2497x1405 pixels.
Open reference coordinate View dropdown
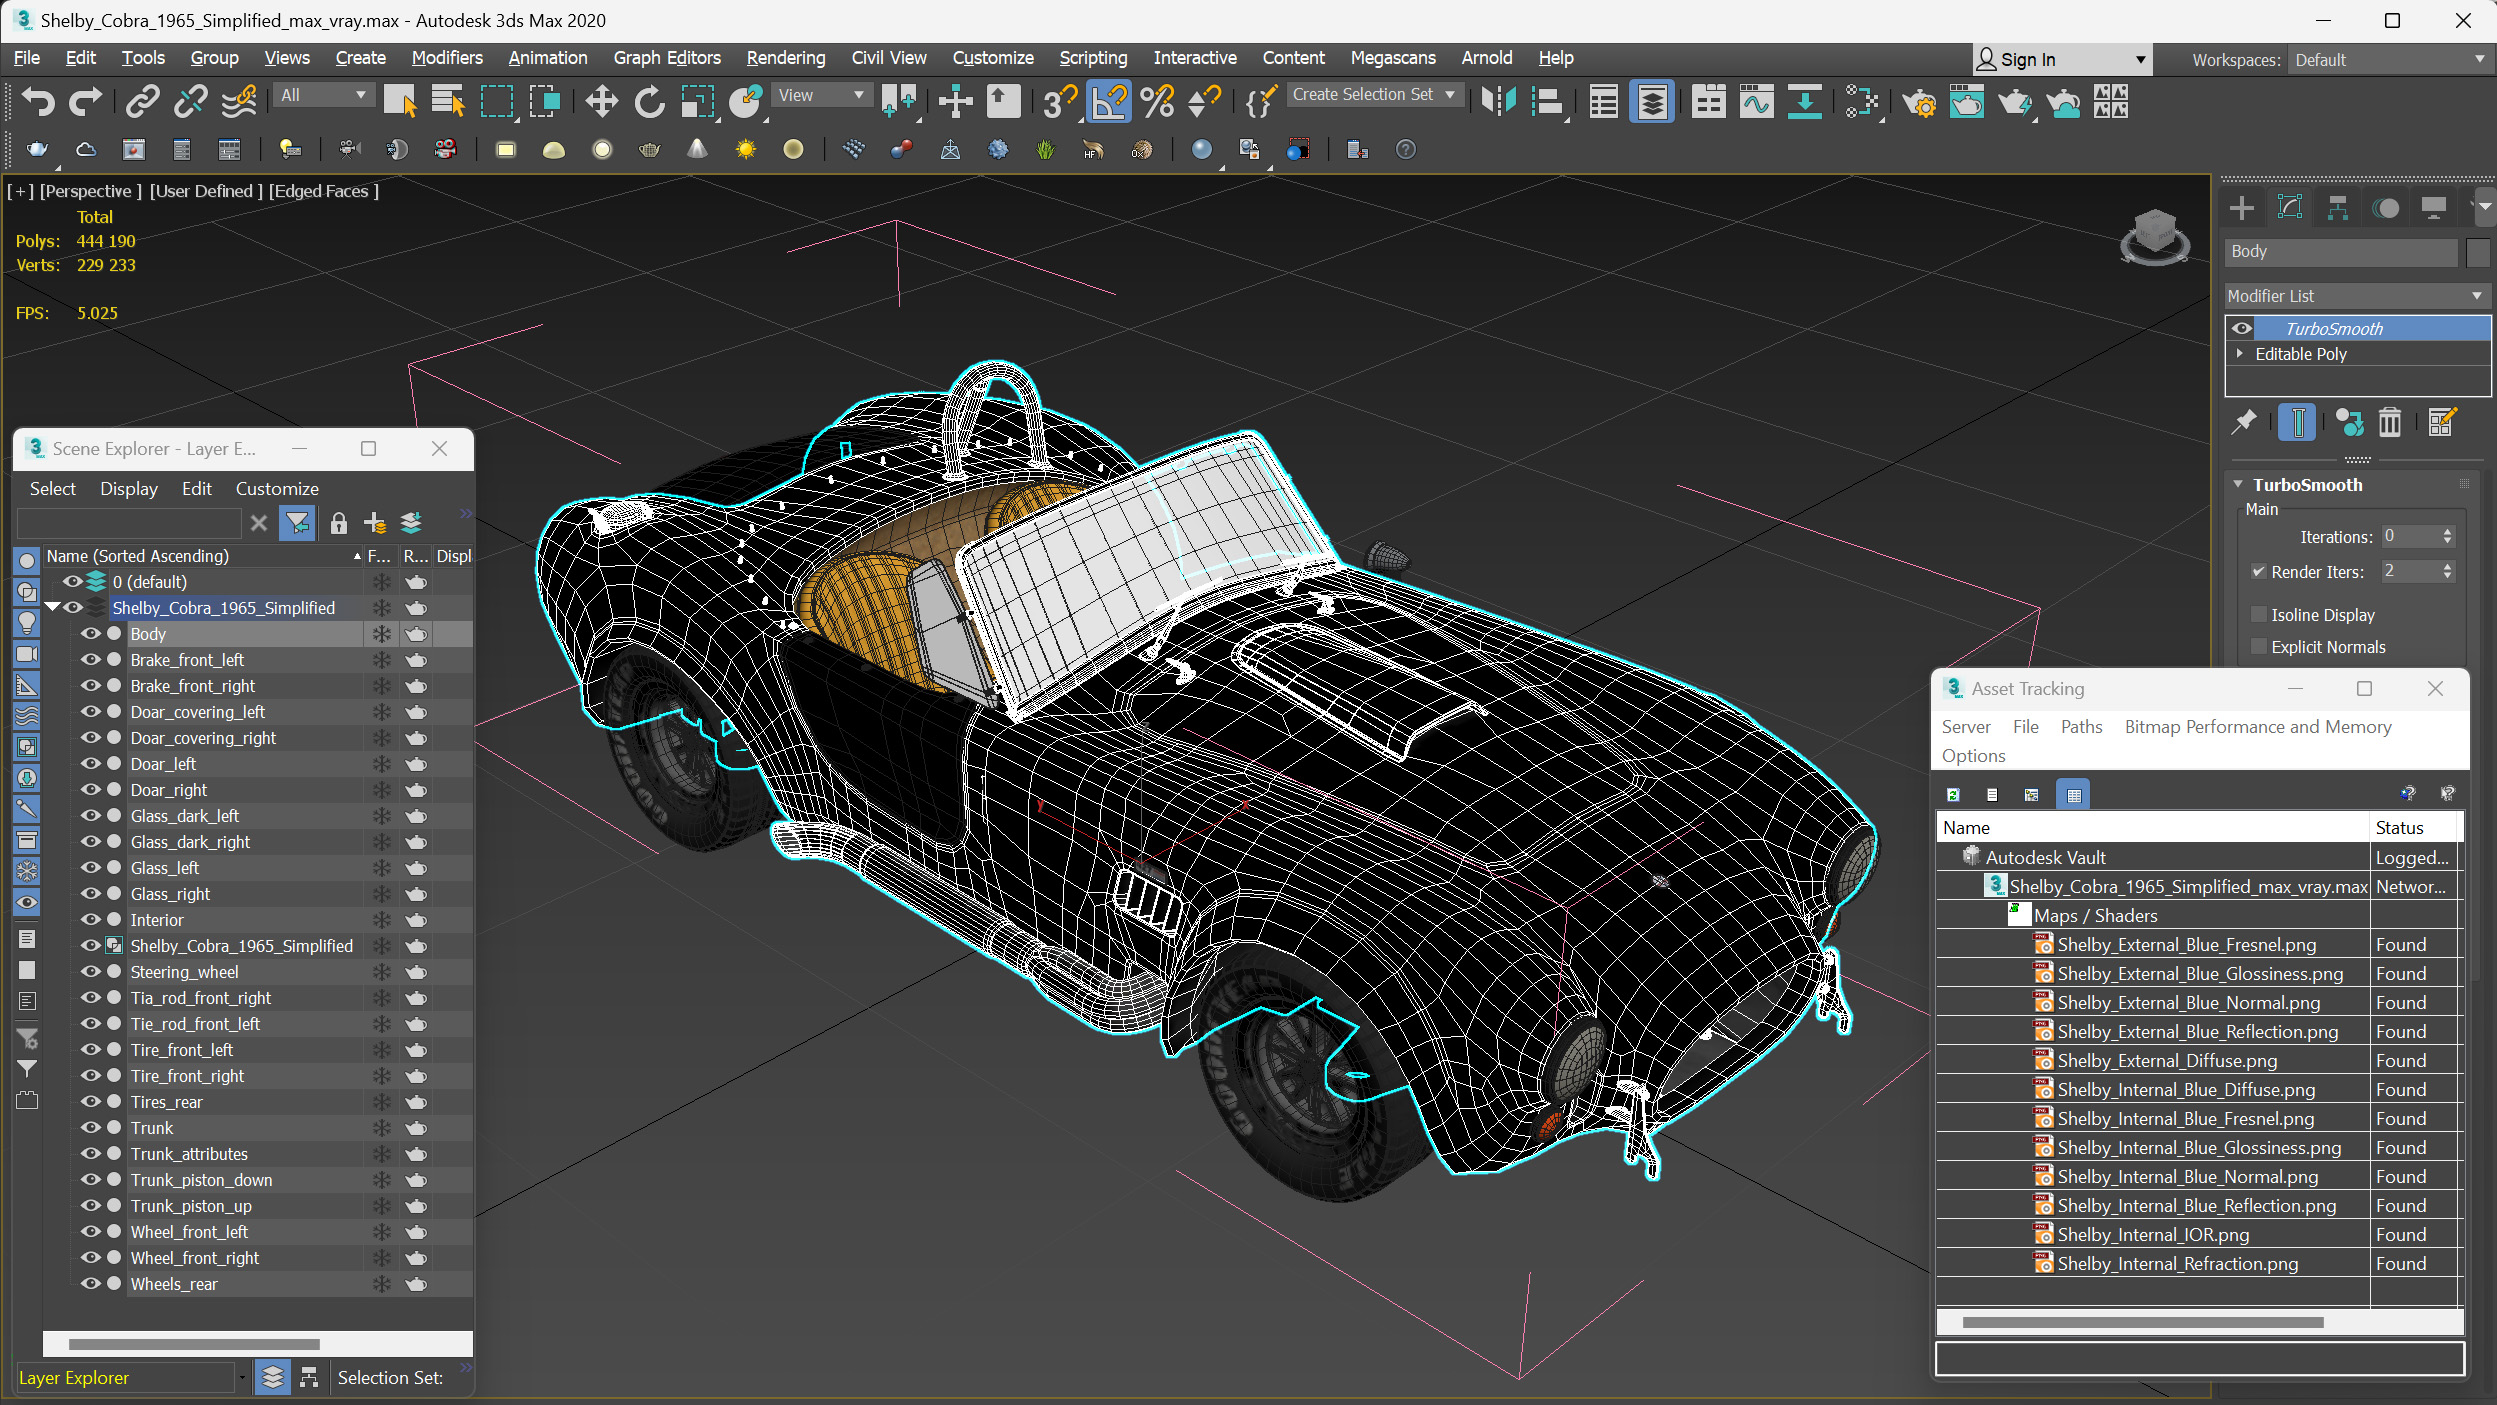point(821,95)
